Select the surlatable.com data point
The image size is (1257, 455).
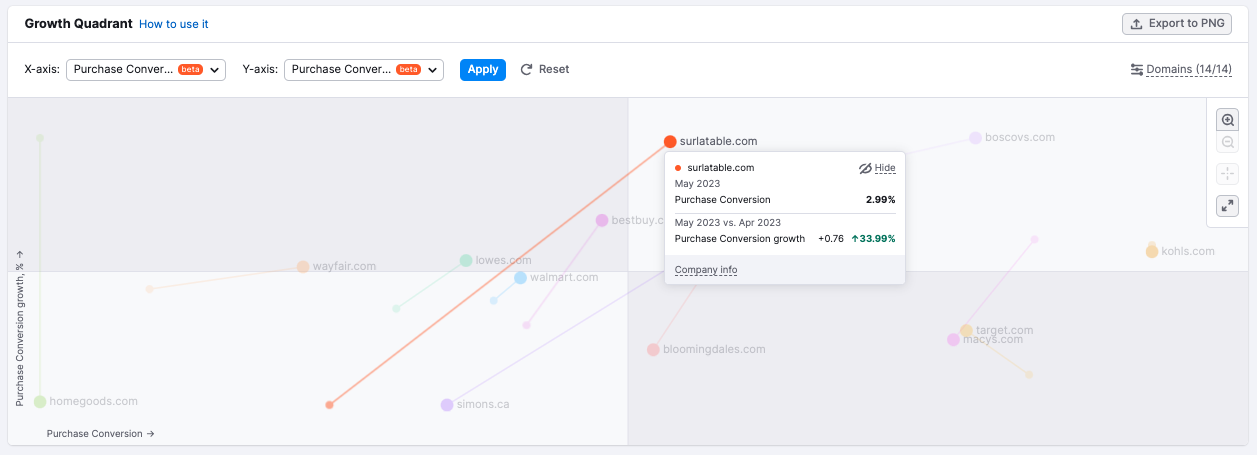670,142
